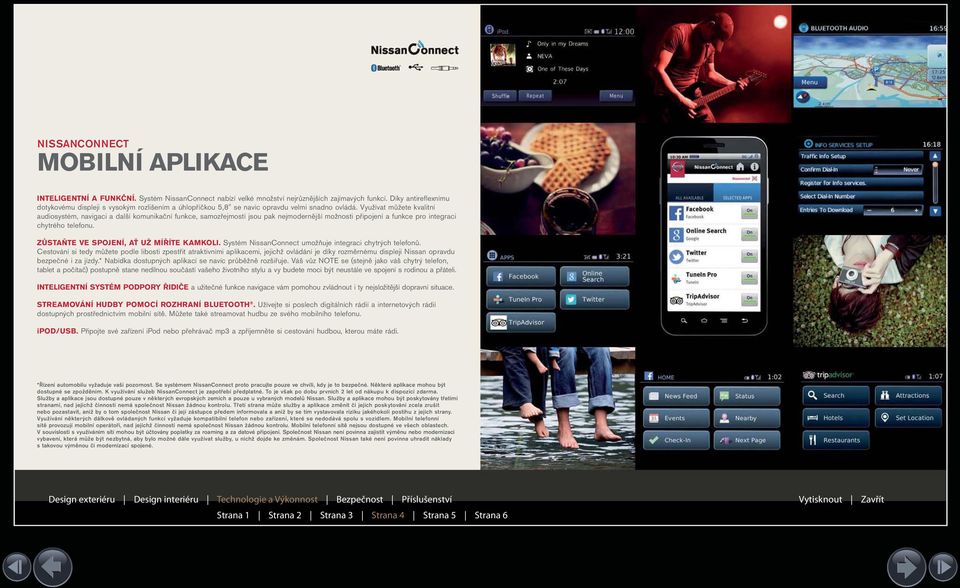Select Register for Info services row
Screen dimensions: 960x588
(861, 183)
